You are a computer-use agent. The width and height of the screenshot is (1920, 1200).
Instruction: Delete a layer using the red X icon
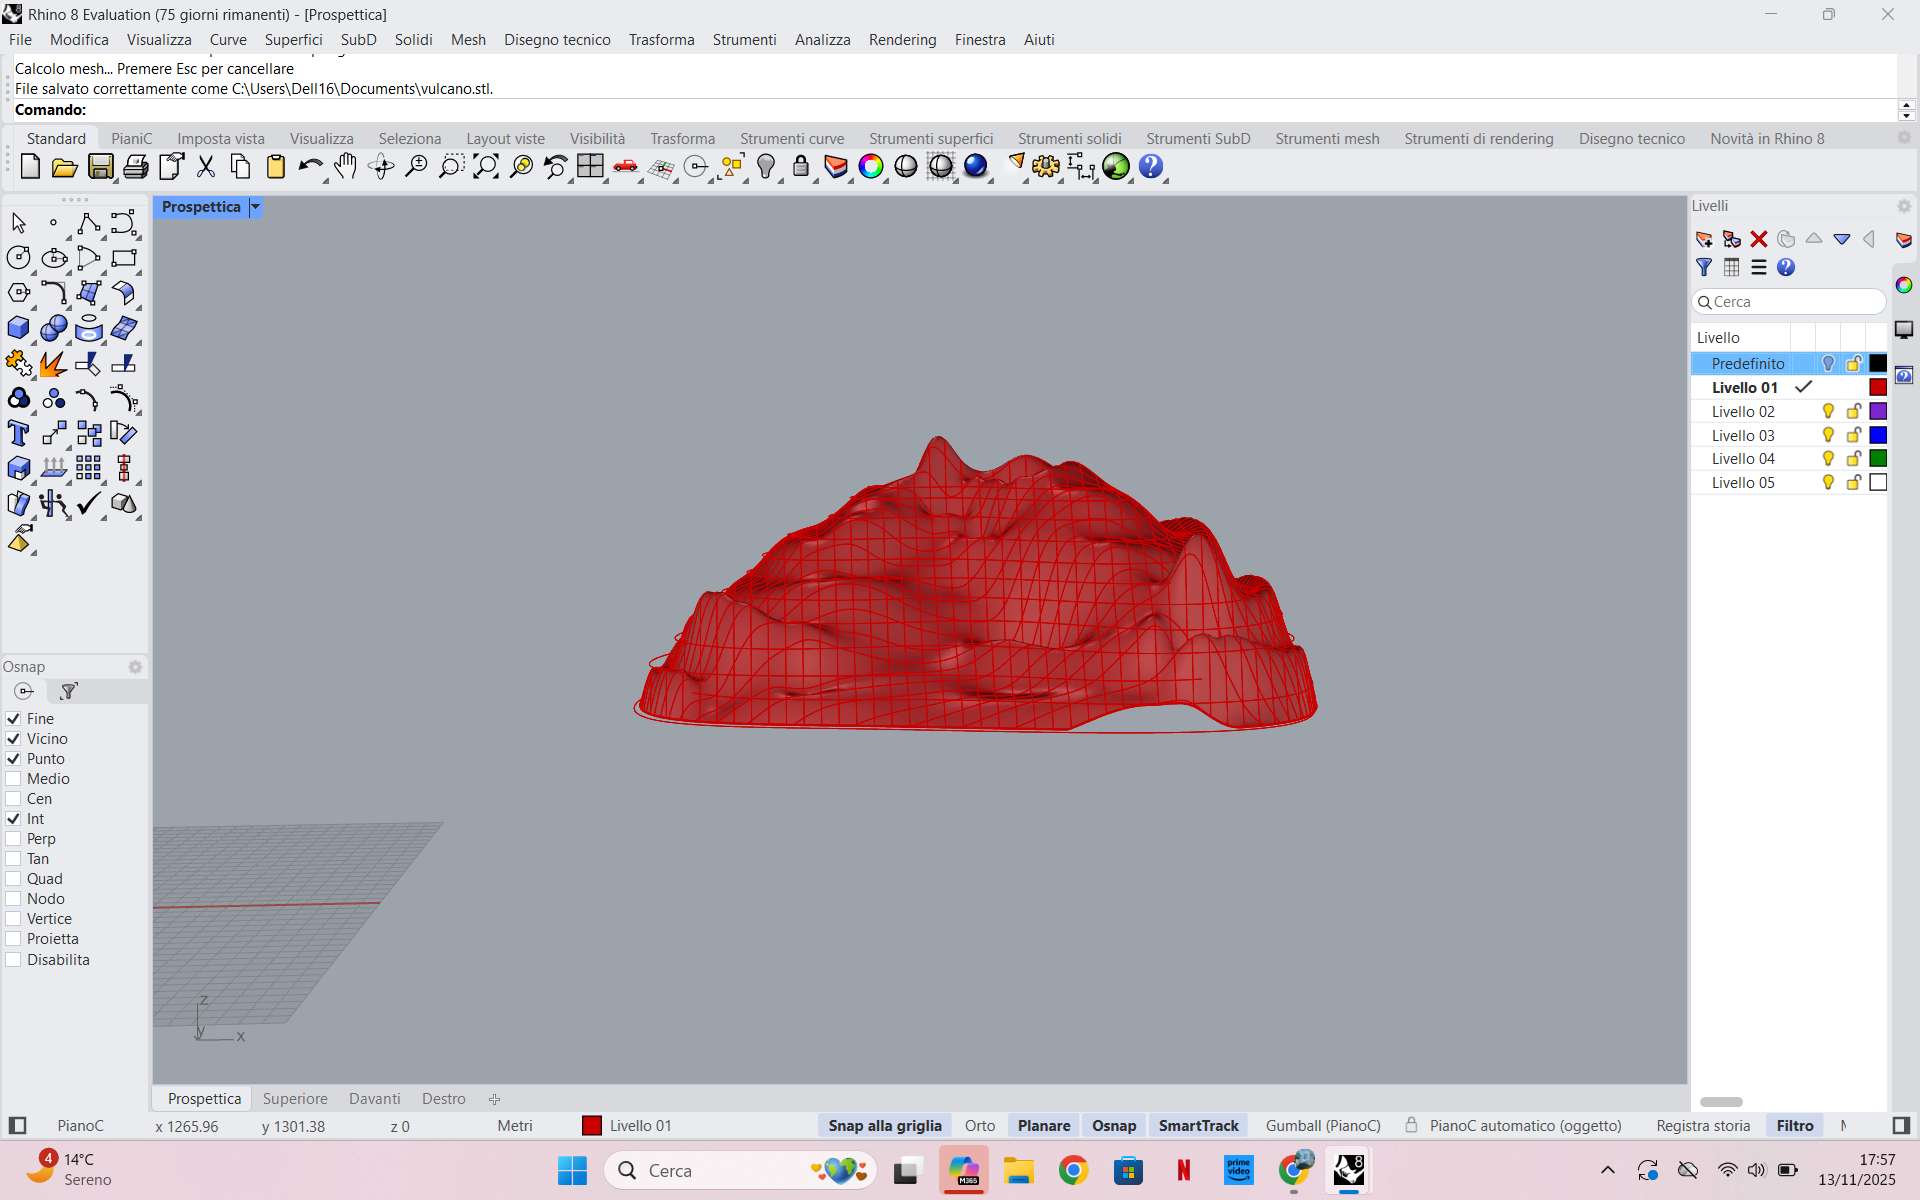[1760, 240]
